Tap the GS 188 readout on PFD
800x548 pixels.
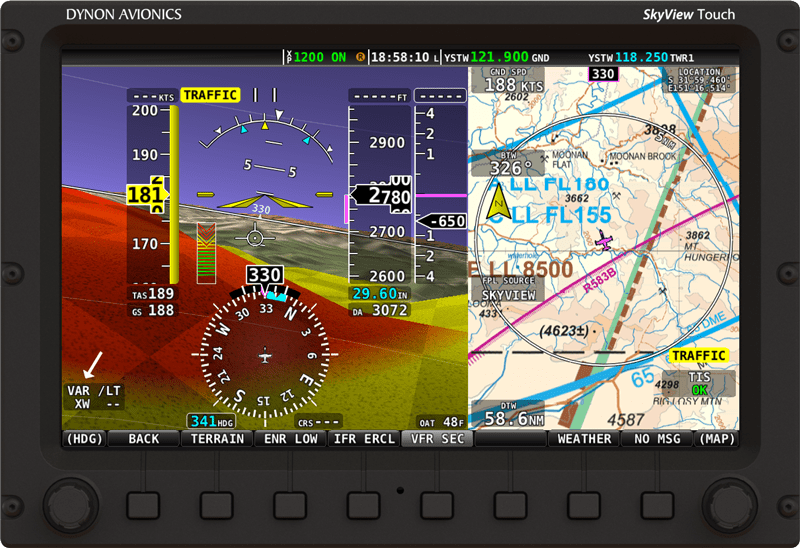click(x=153, y=310)
